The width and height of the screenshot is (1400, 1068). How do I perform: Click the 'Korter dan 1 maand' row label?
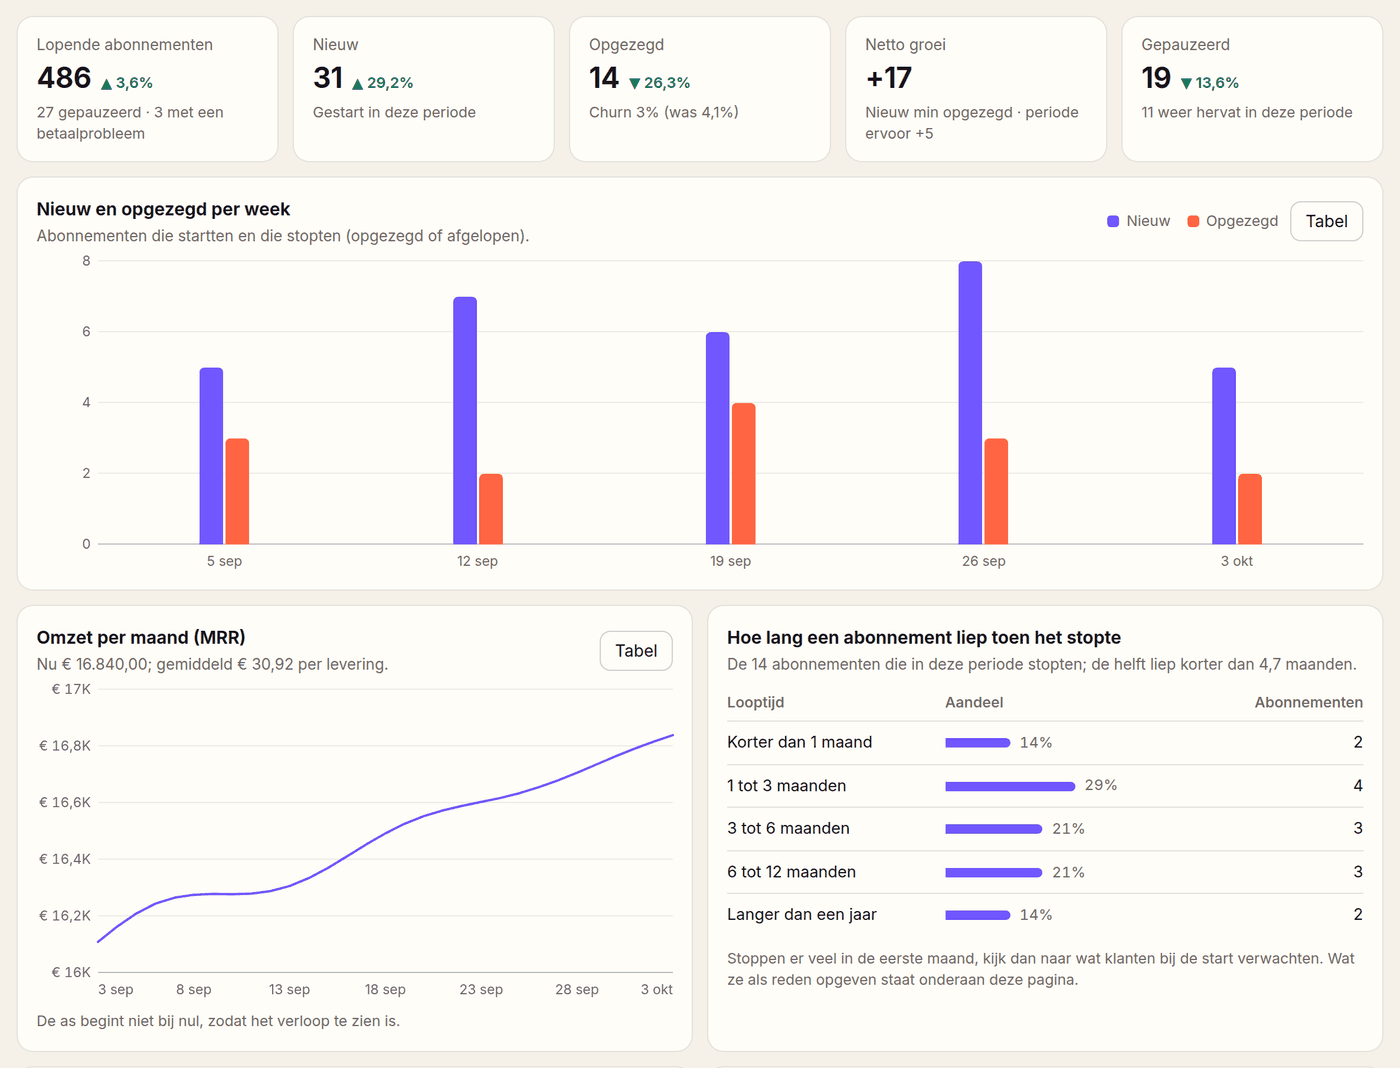800,742
